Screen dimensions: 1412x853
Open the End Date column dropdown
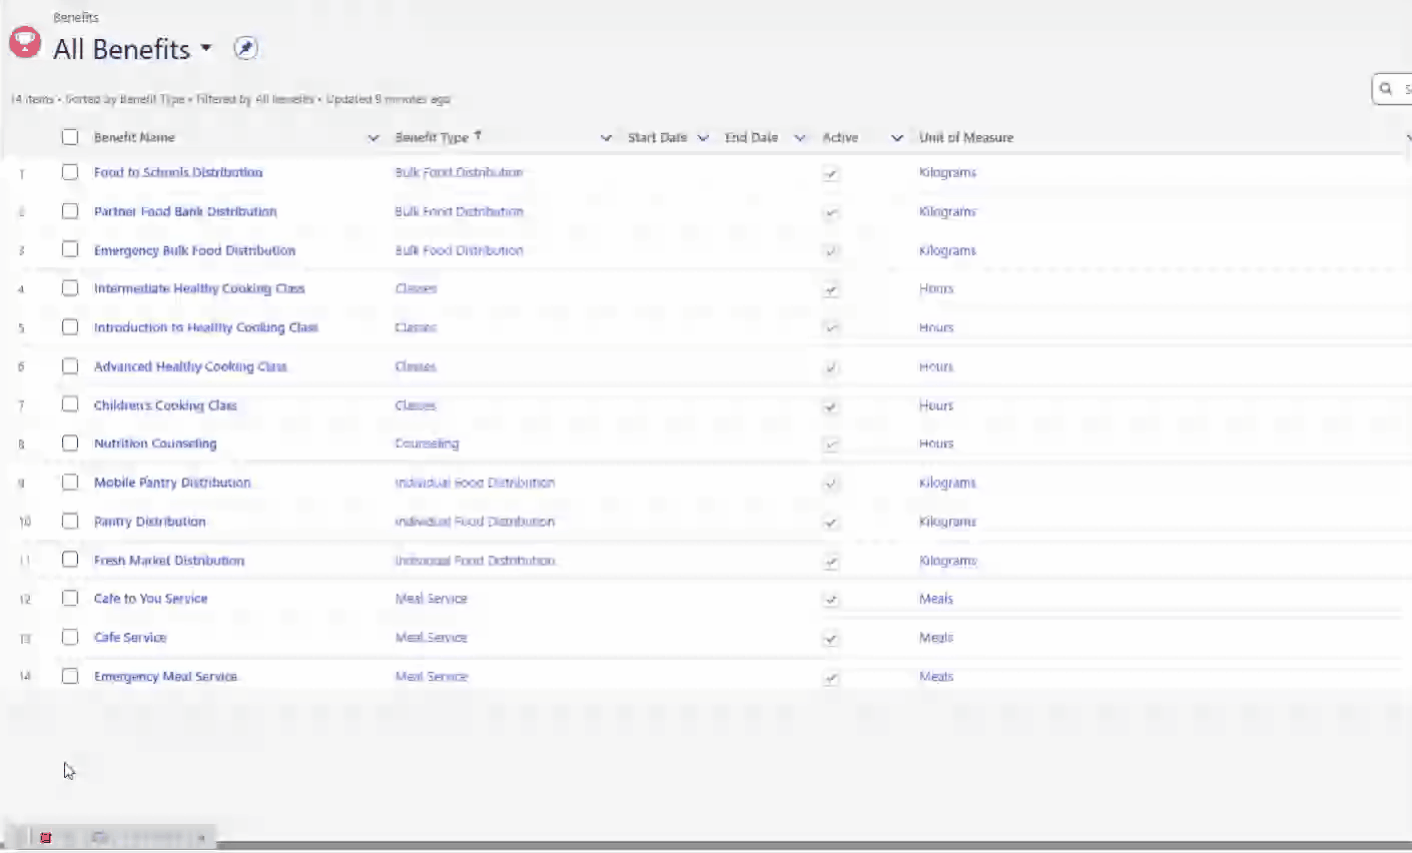799,138
